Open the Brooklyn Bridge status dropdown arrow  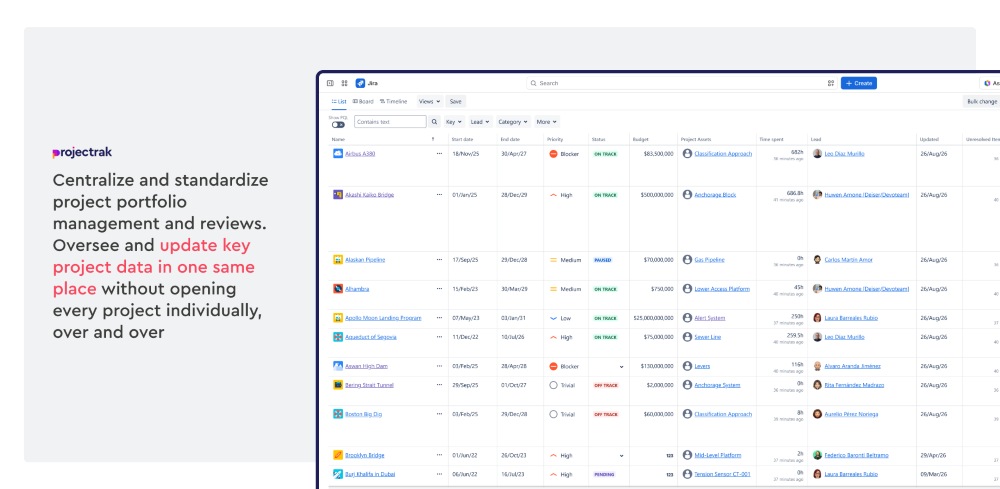[621, 456]
